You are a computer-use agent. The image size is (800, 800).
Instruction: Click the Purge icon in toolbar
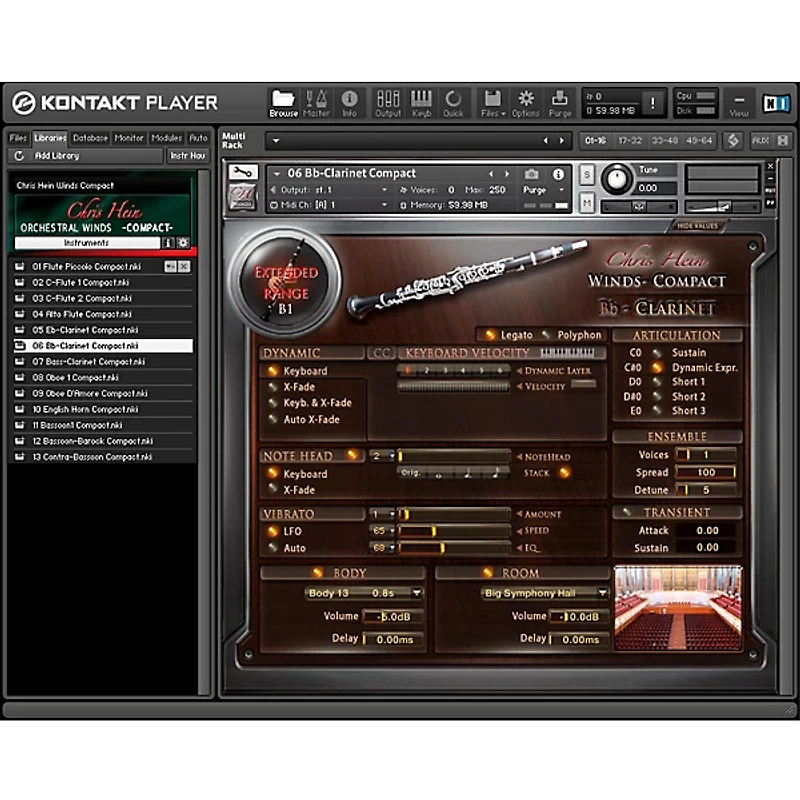pos(560,103)
